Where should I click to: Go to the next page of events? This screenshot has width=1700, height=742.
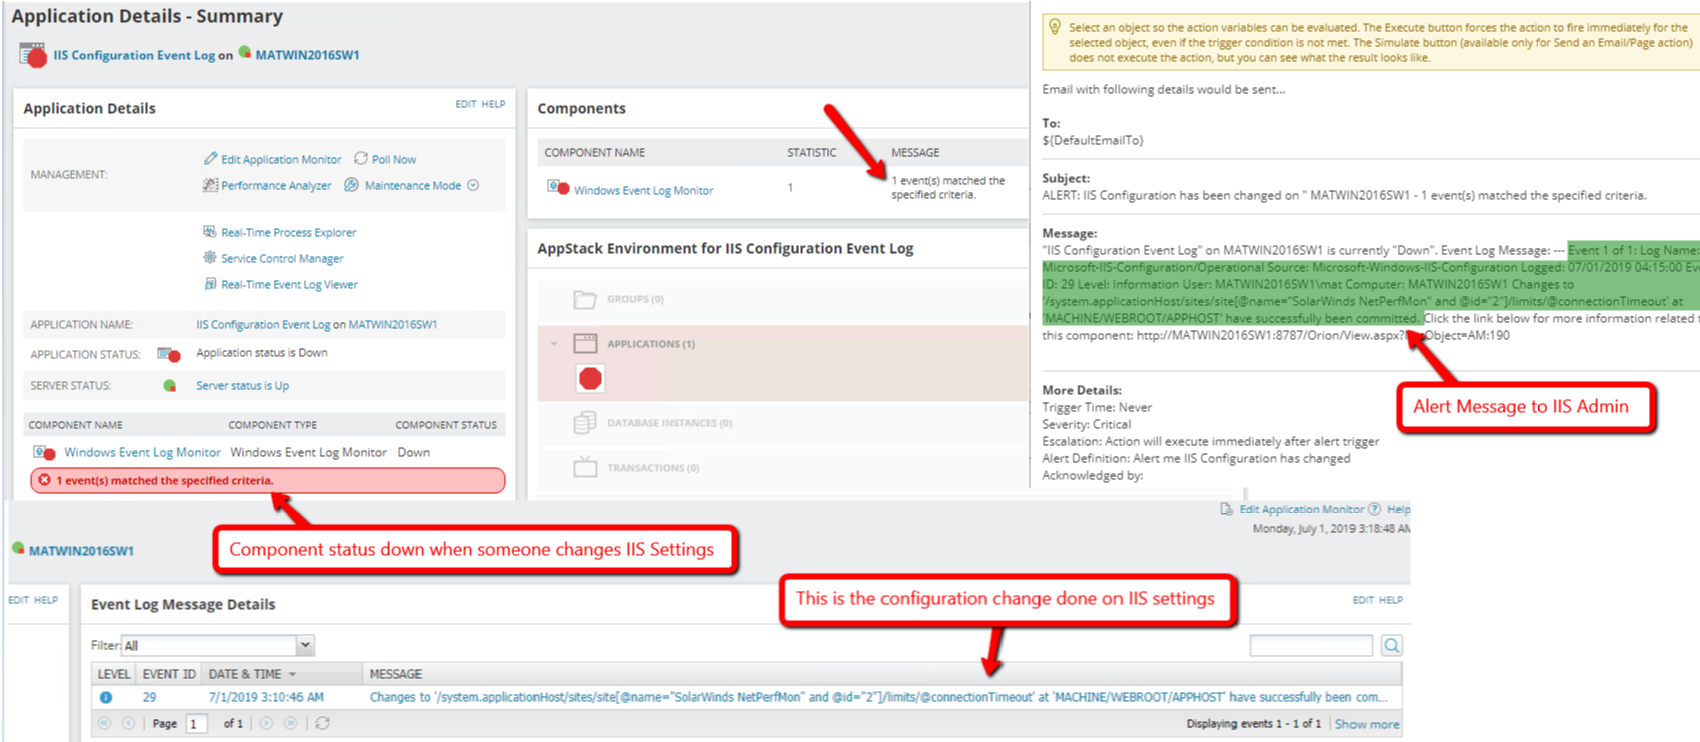(x=267, y=723)
